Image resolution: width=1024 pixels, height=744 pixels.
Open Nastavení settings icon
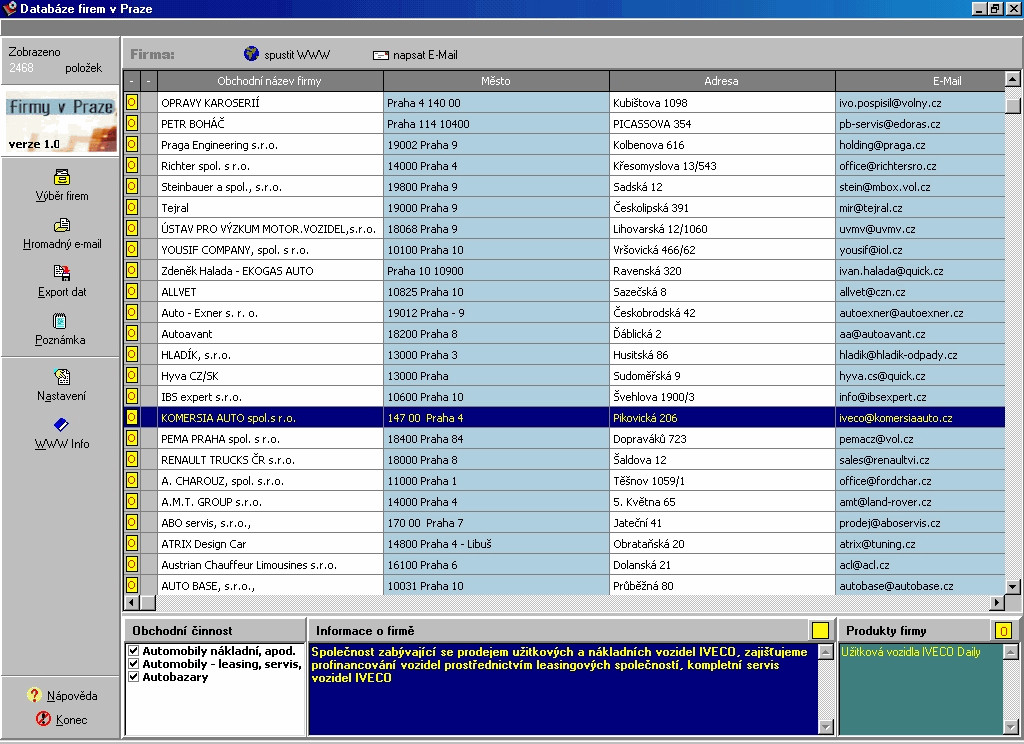(61, 376)
